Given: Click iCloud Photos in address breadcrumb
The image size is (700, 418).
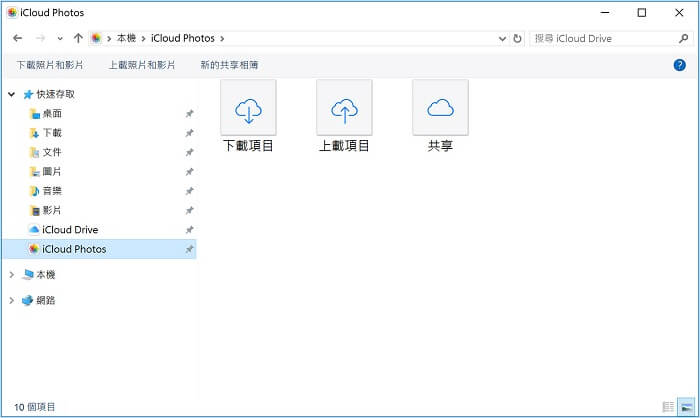Looking at the screenshot, I should (183, 38).
